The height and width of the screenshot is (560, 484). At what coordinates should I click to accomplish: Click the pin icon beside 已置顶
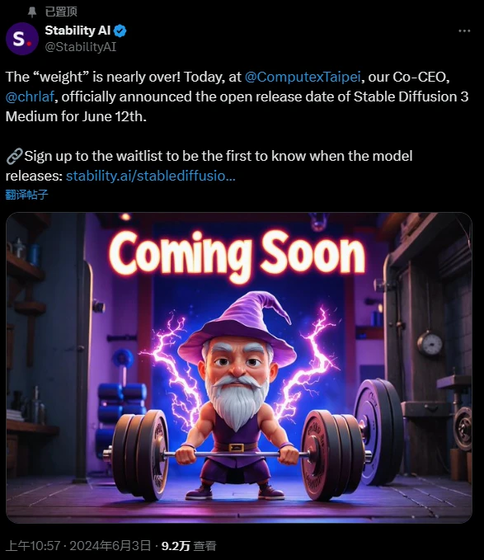click(32, 12)
